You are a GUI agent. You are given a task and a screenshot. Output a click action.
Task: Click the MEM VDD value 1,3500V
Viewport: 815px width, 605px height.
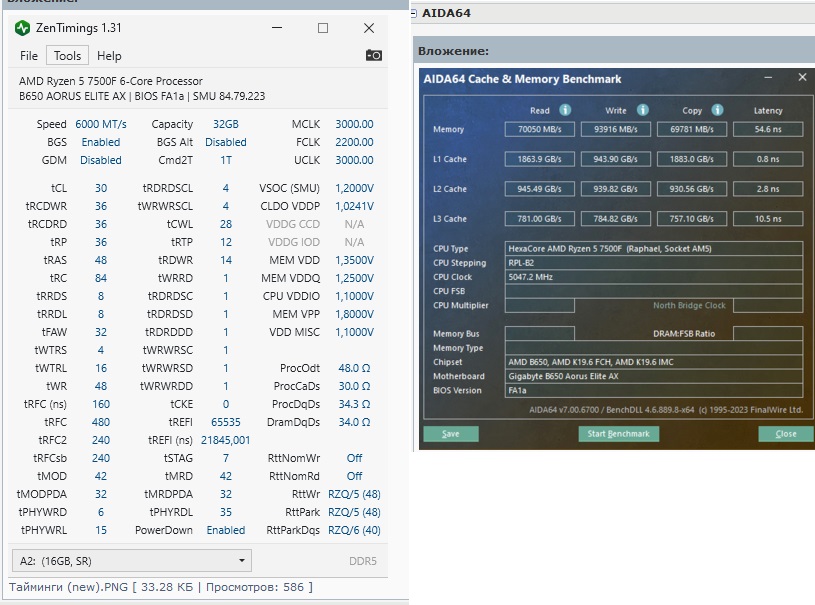[354, 260]
